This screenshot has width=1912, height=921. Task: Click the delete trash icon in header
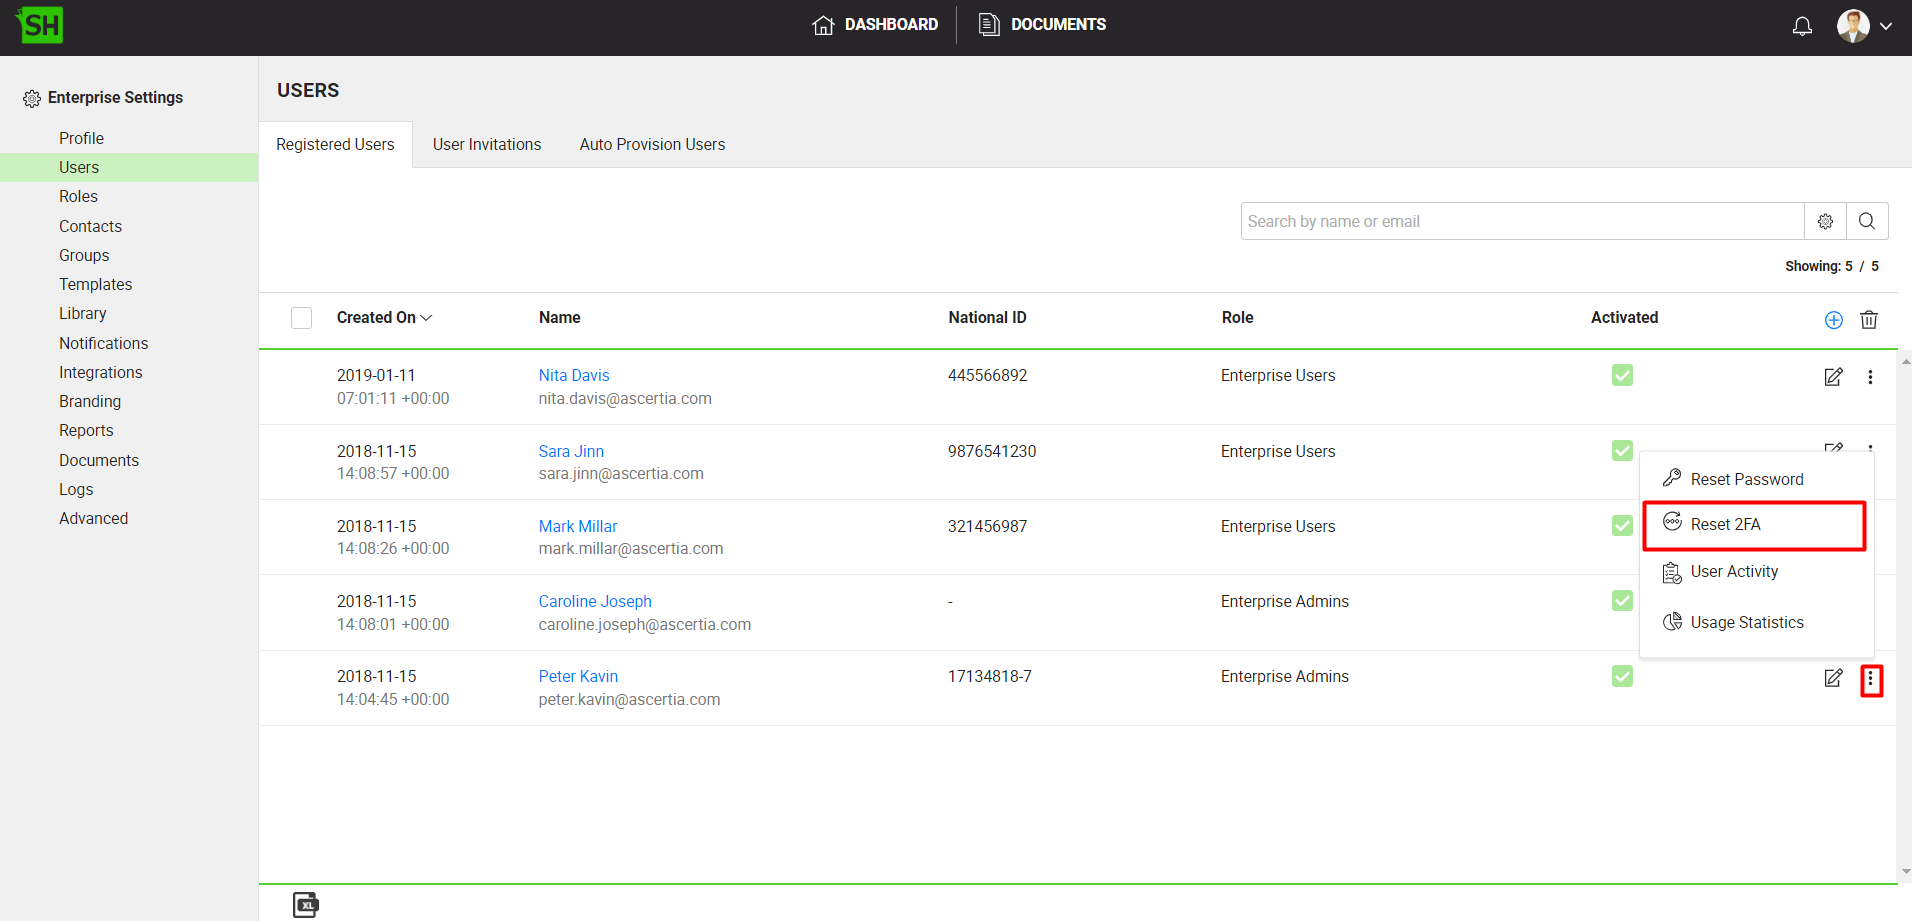click(x=1868, y=320)
